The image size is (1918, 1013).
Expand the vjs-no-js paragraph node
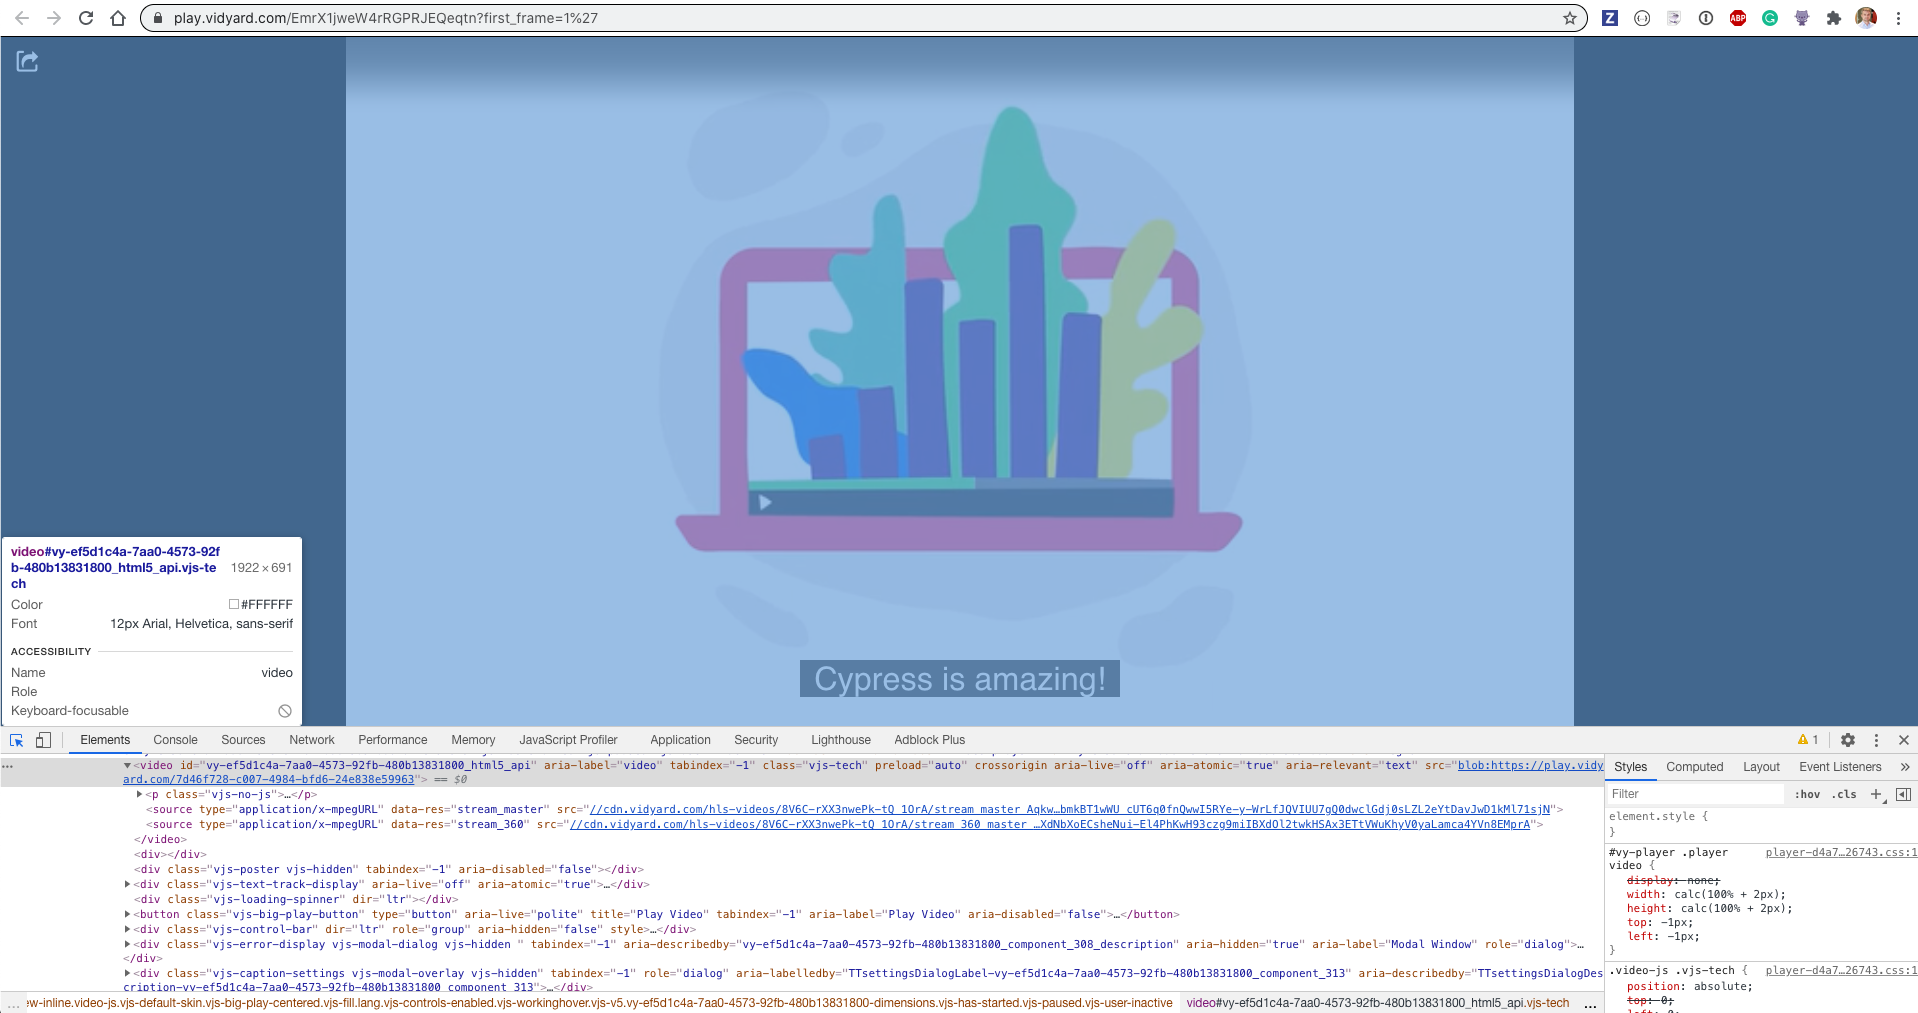[x=139, y=794]
